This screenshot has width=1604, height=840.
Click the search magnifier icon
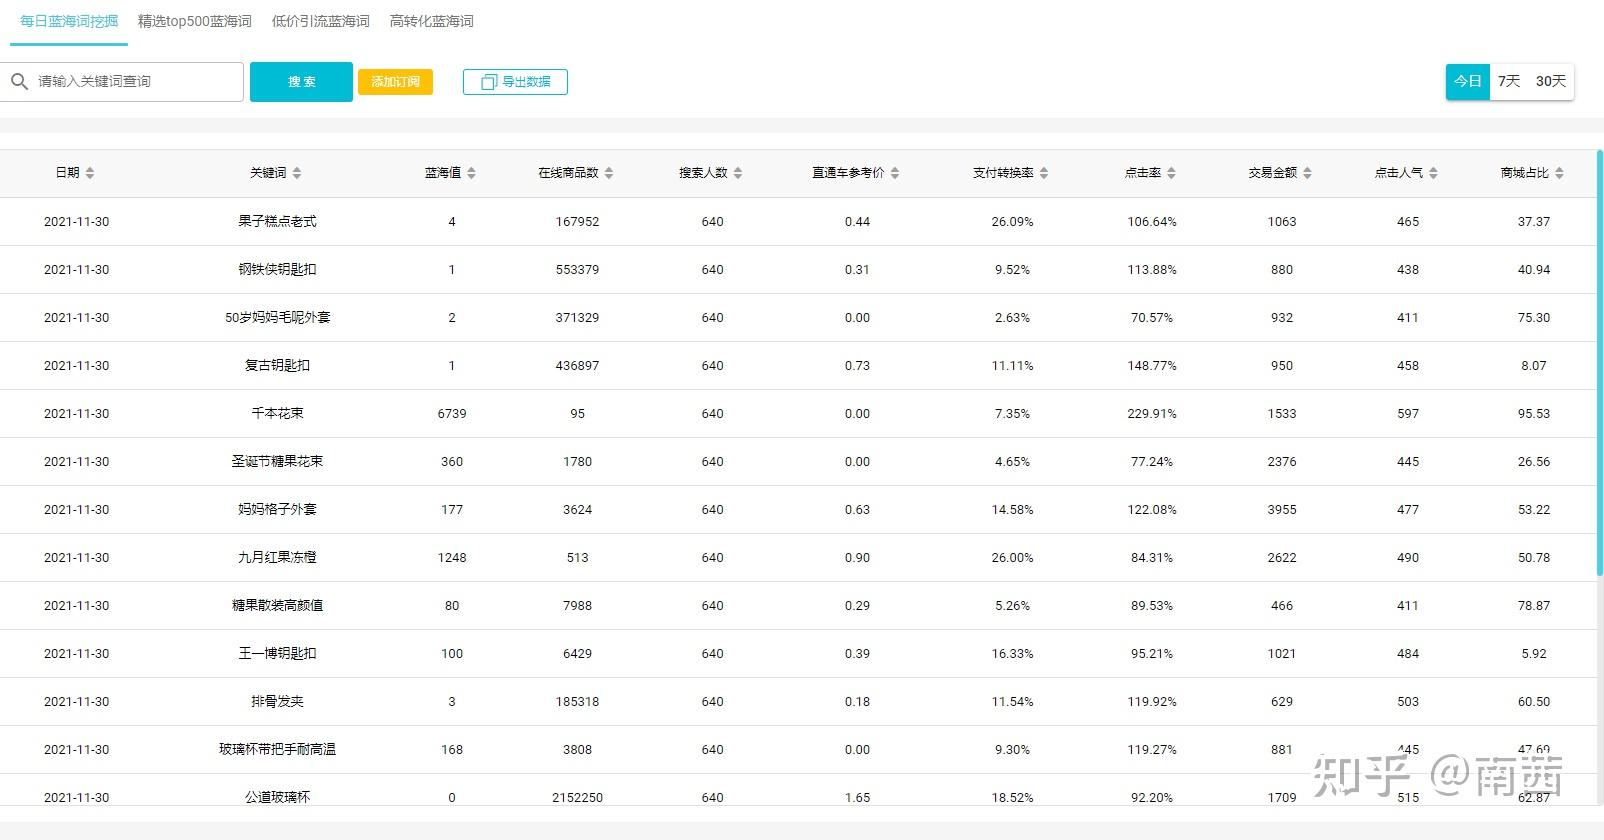(x=19, y=81)
